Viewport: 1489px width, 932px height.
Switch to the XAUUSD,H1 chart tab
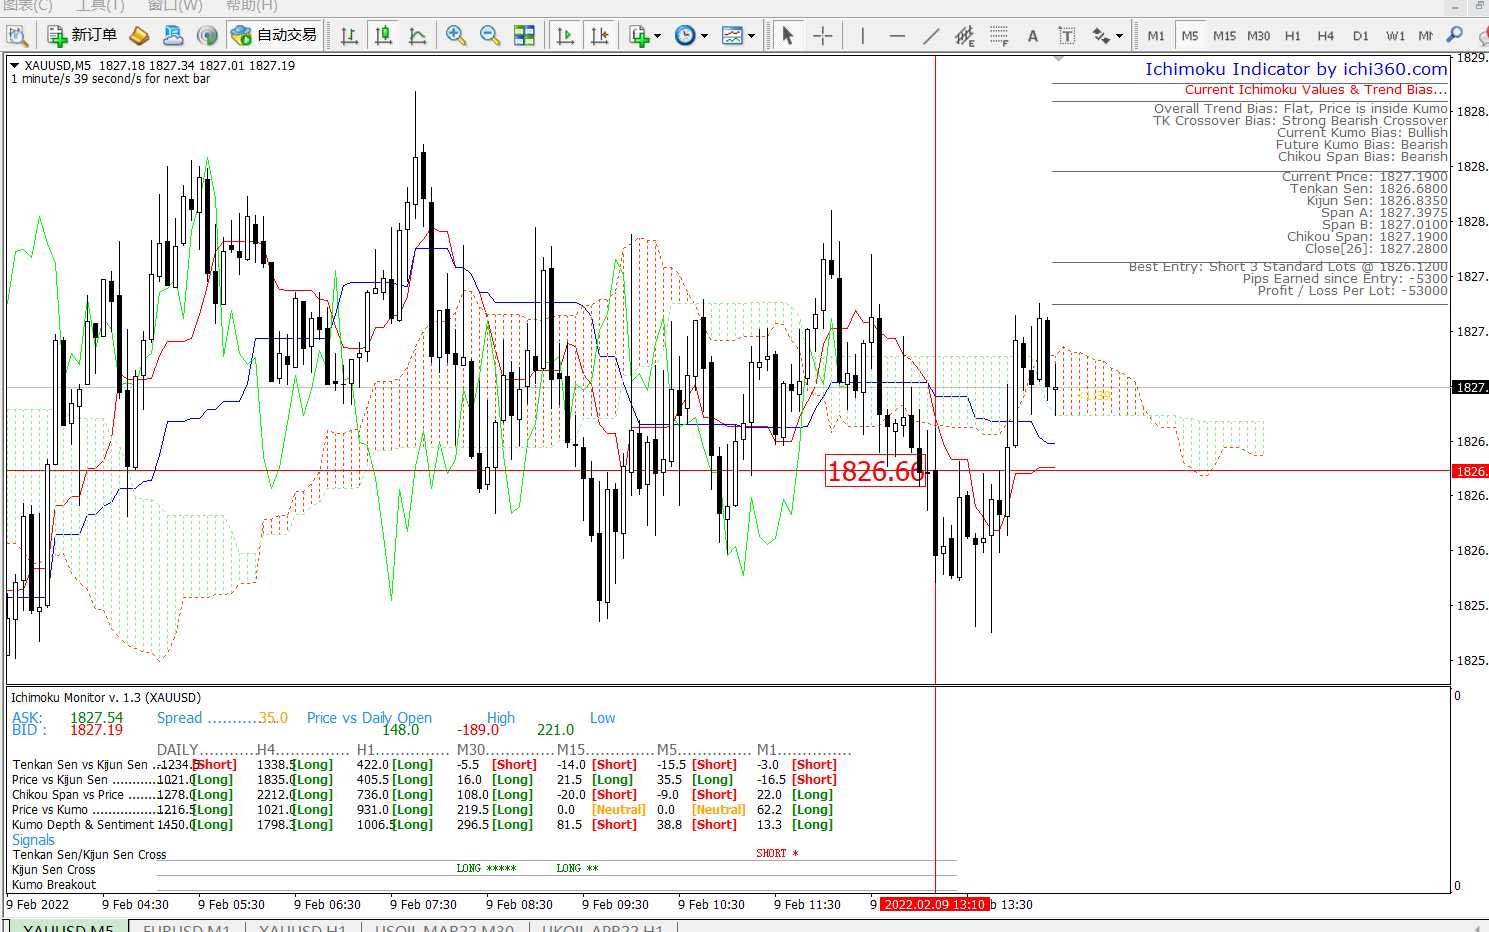click(302, 927)
